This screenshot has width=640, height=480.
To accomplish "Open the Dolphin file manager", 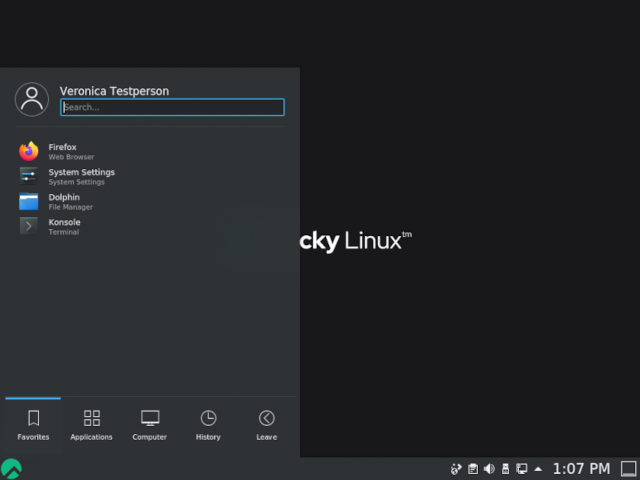I will pyautogui.click(x=29, y=201).
